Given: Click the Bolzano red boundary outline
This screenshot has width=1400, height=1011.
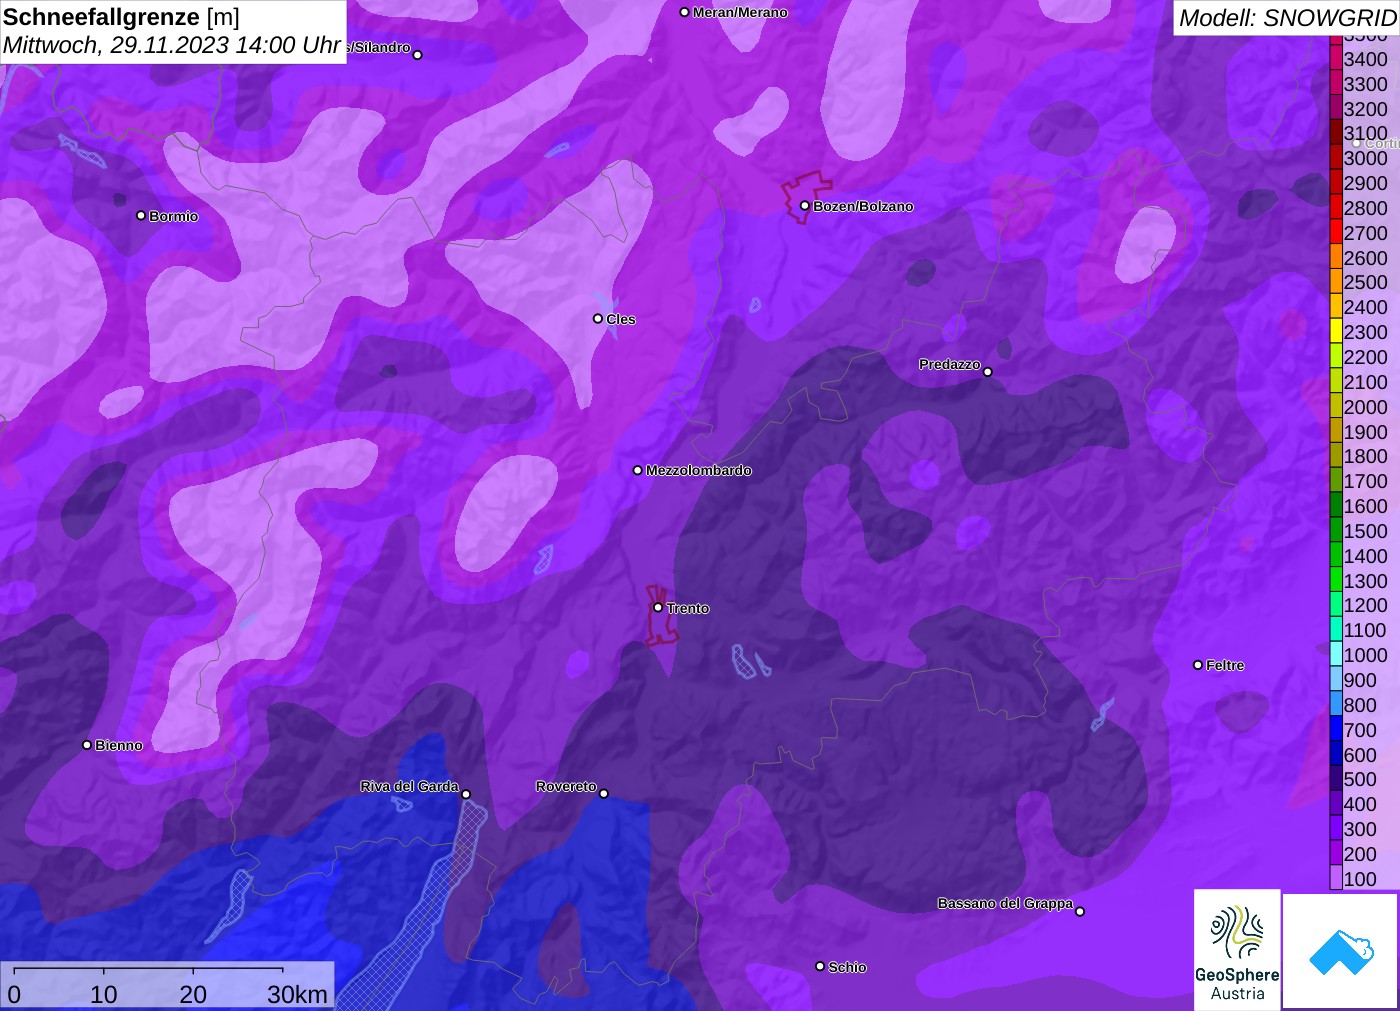Looking at the screenshot, I should [x=806, y=197].
